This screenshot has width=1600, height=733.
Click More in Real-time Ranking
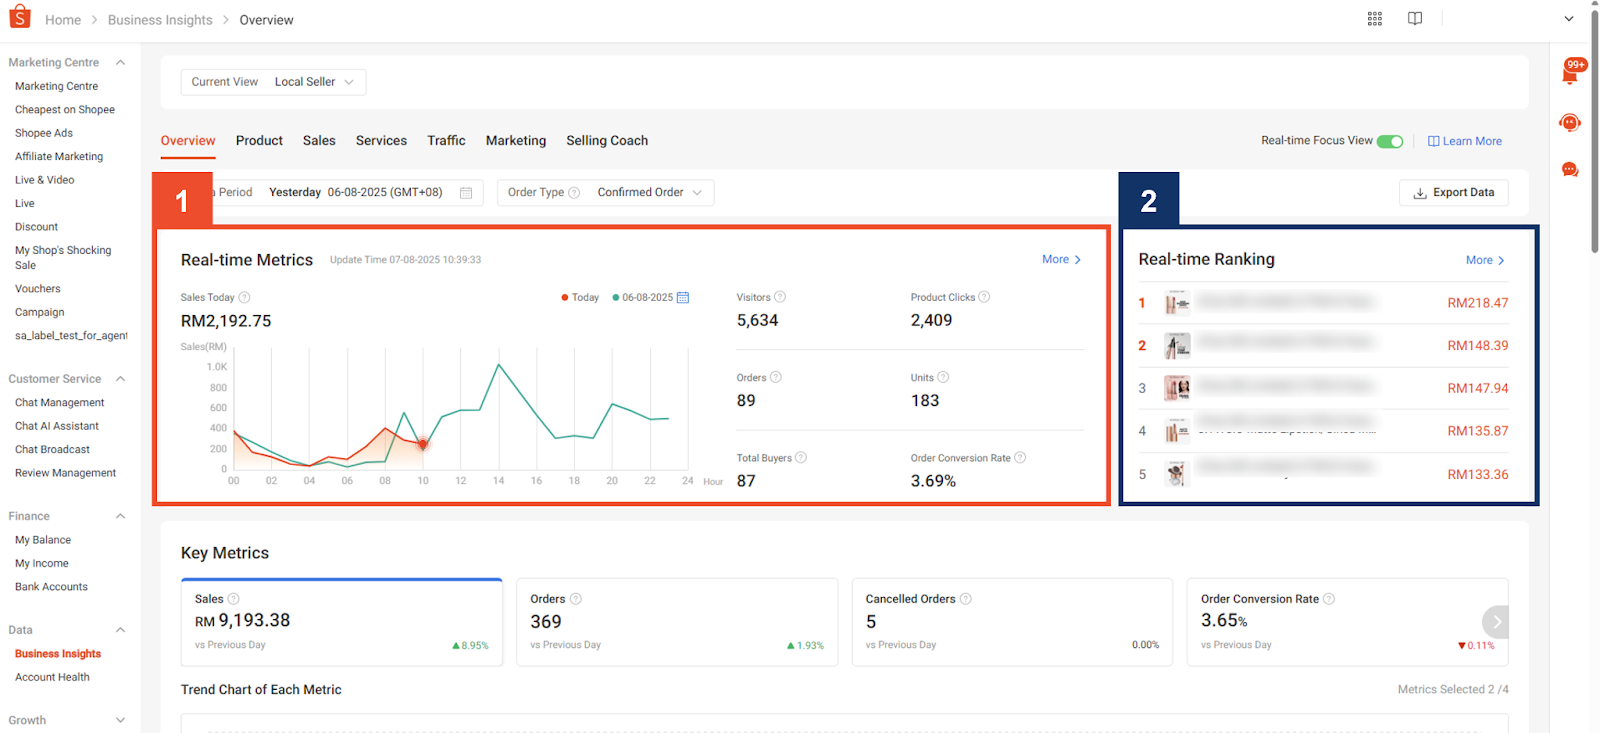[x=1485, y=260]
